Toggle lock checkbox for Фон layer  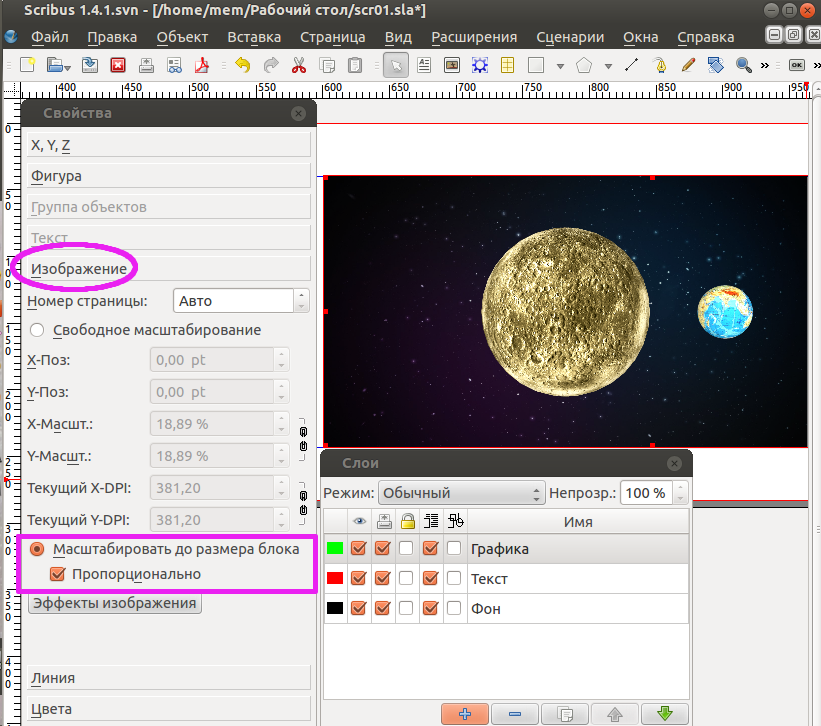pos(406,608)
